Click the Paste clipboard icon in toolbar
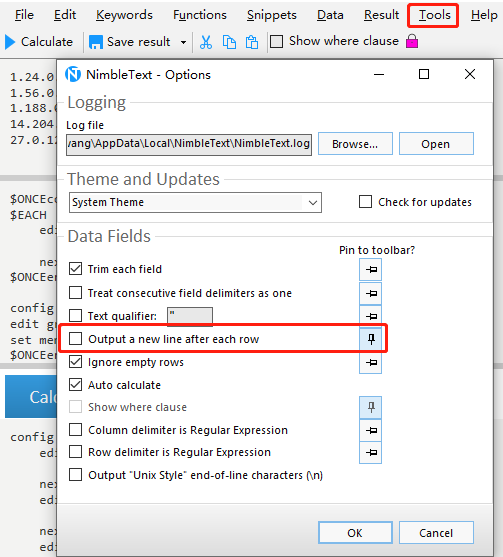Viewport: 503px width, 557px height. 252,42
